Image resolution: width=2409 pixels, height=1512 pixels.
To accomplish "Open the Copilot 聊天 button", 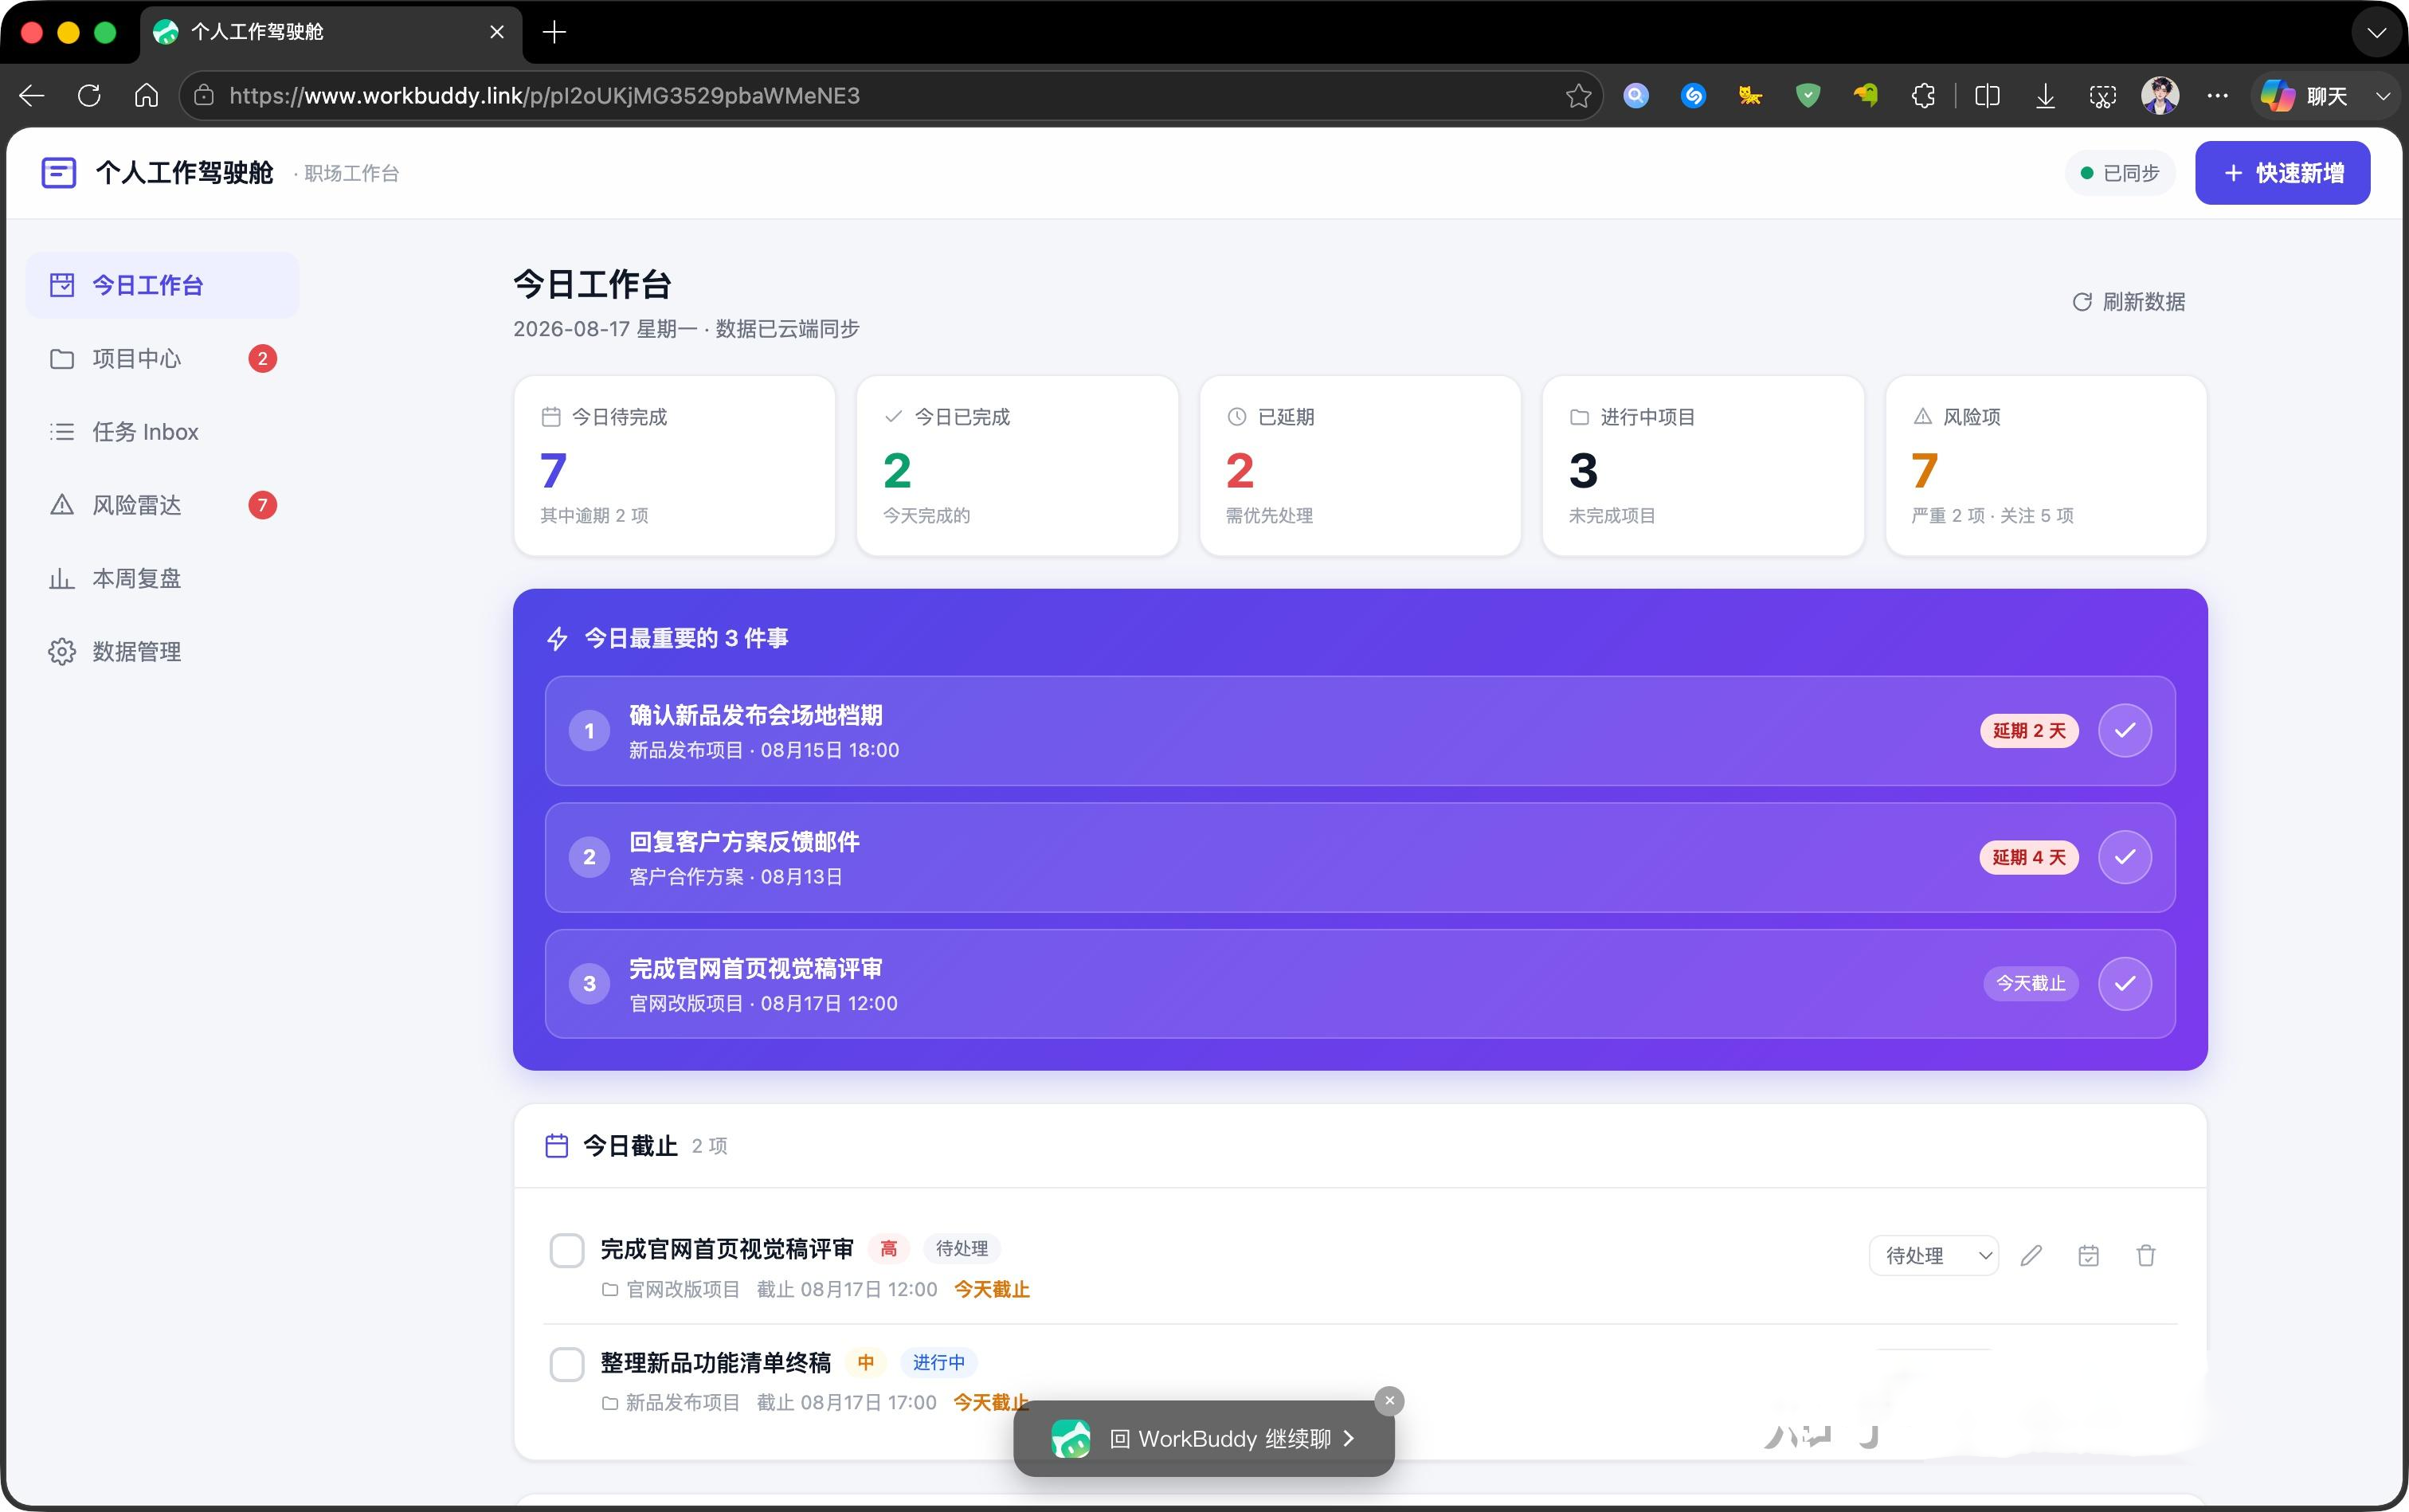I will tap(2305, 96).
